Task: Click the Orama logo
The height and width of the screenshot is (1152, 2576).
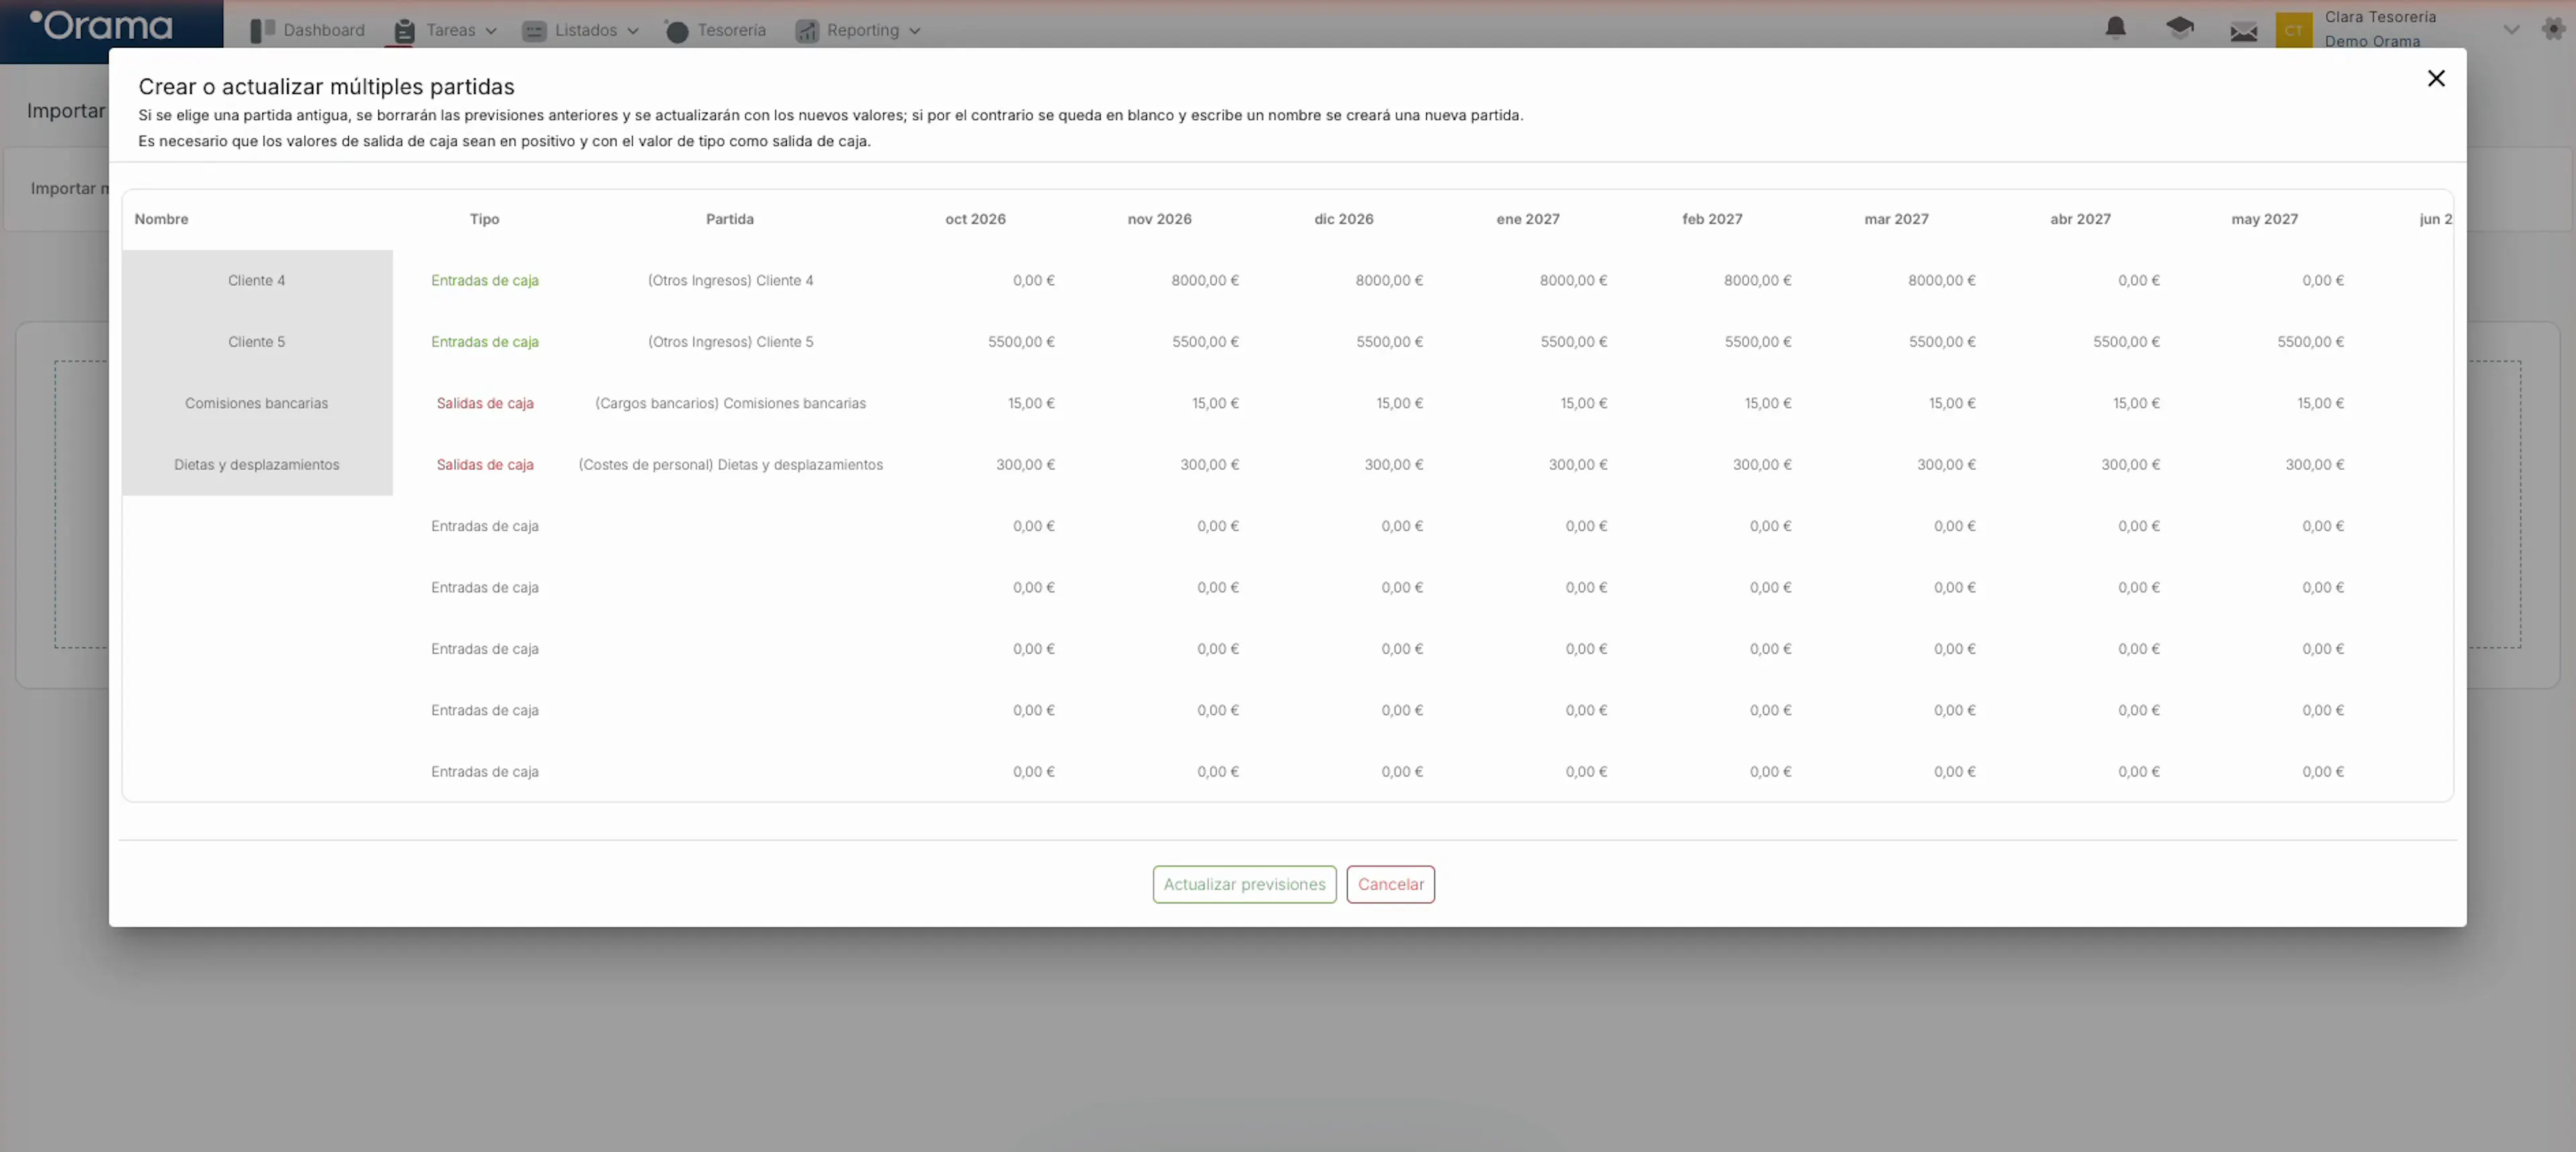Action: coord(101,25)
